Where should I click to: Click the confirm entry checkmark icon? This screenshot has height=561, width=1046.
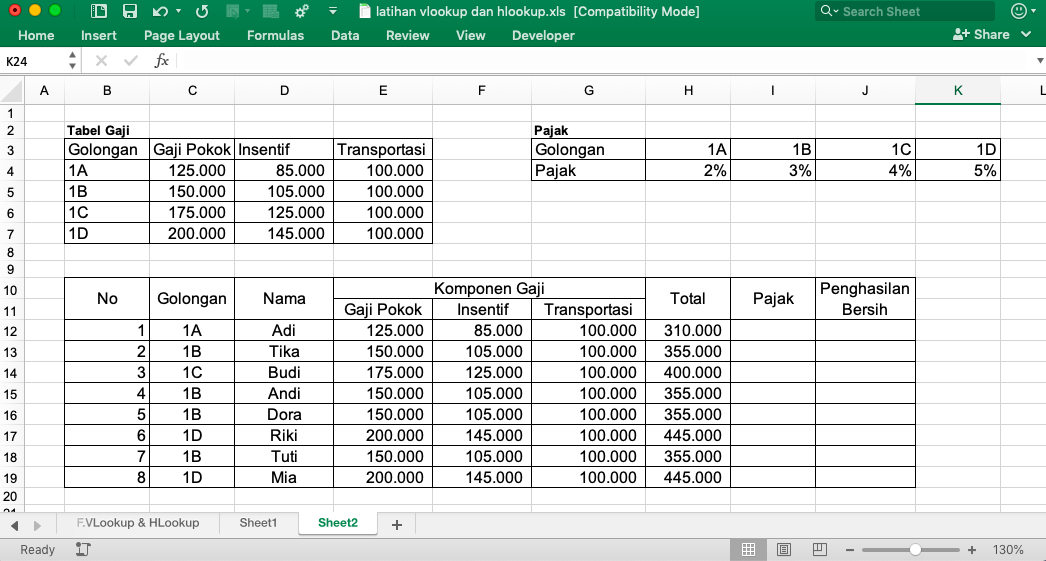[131, 61]
